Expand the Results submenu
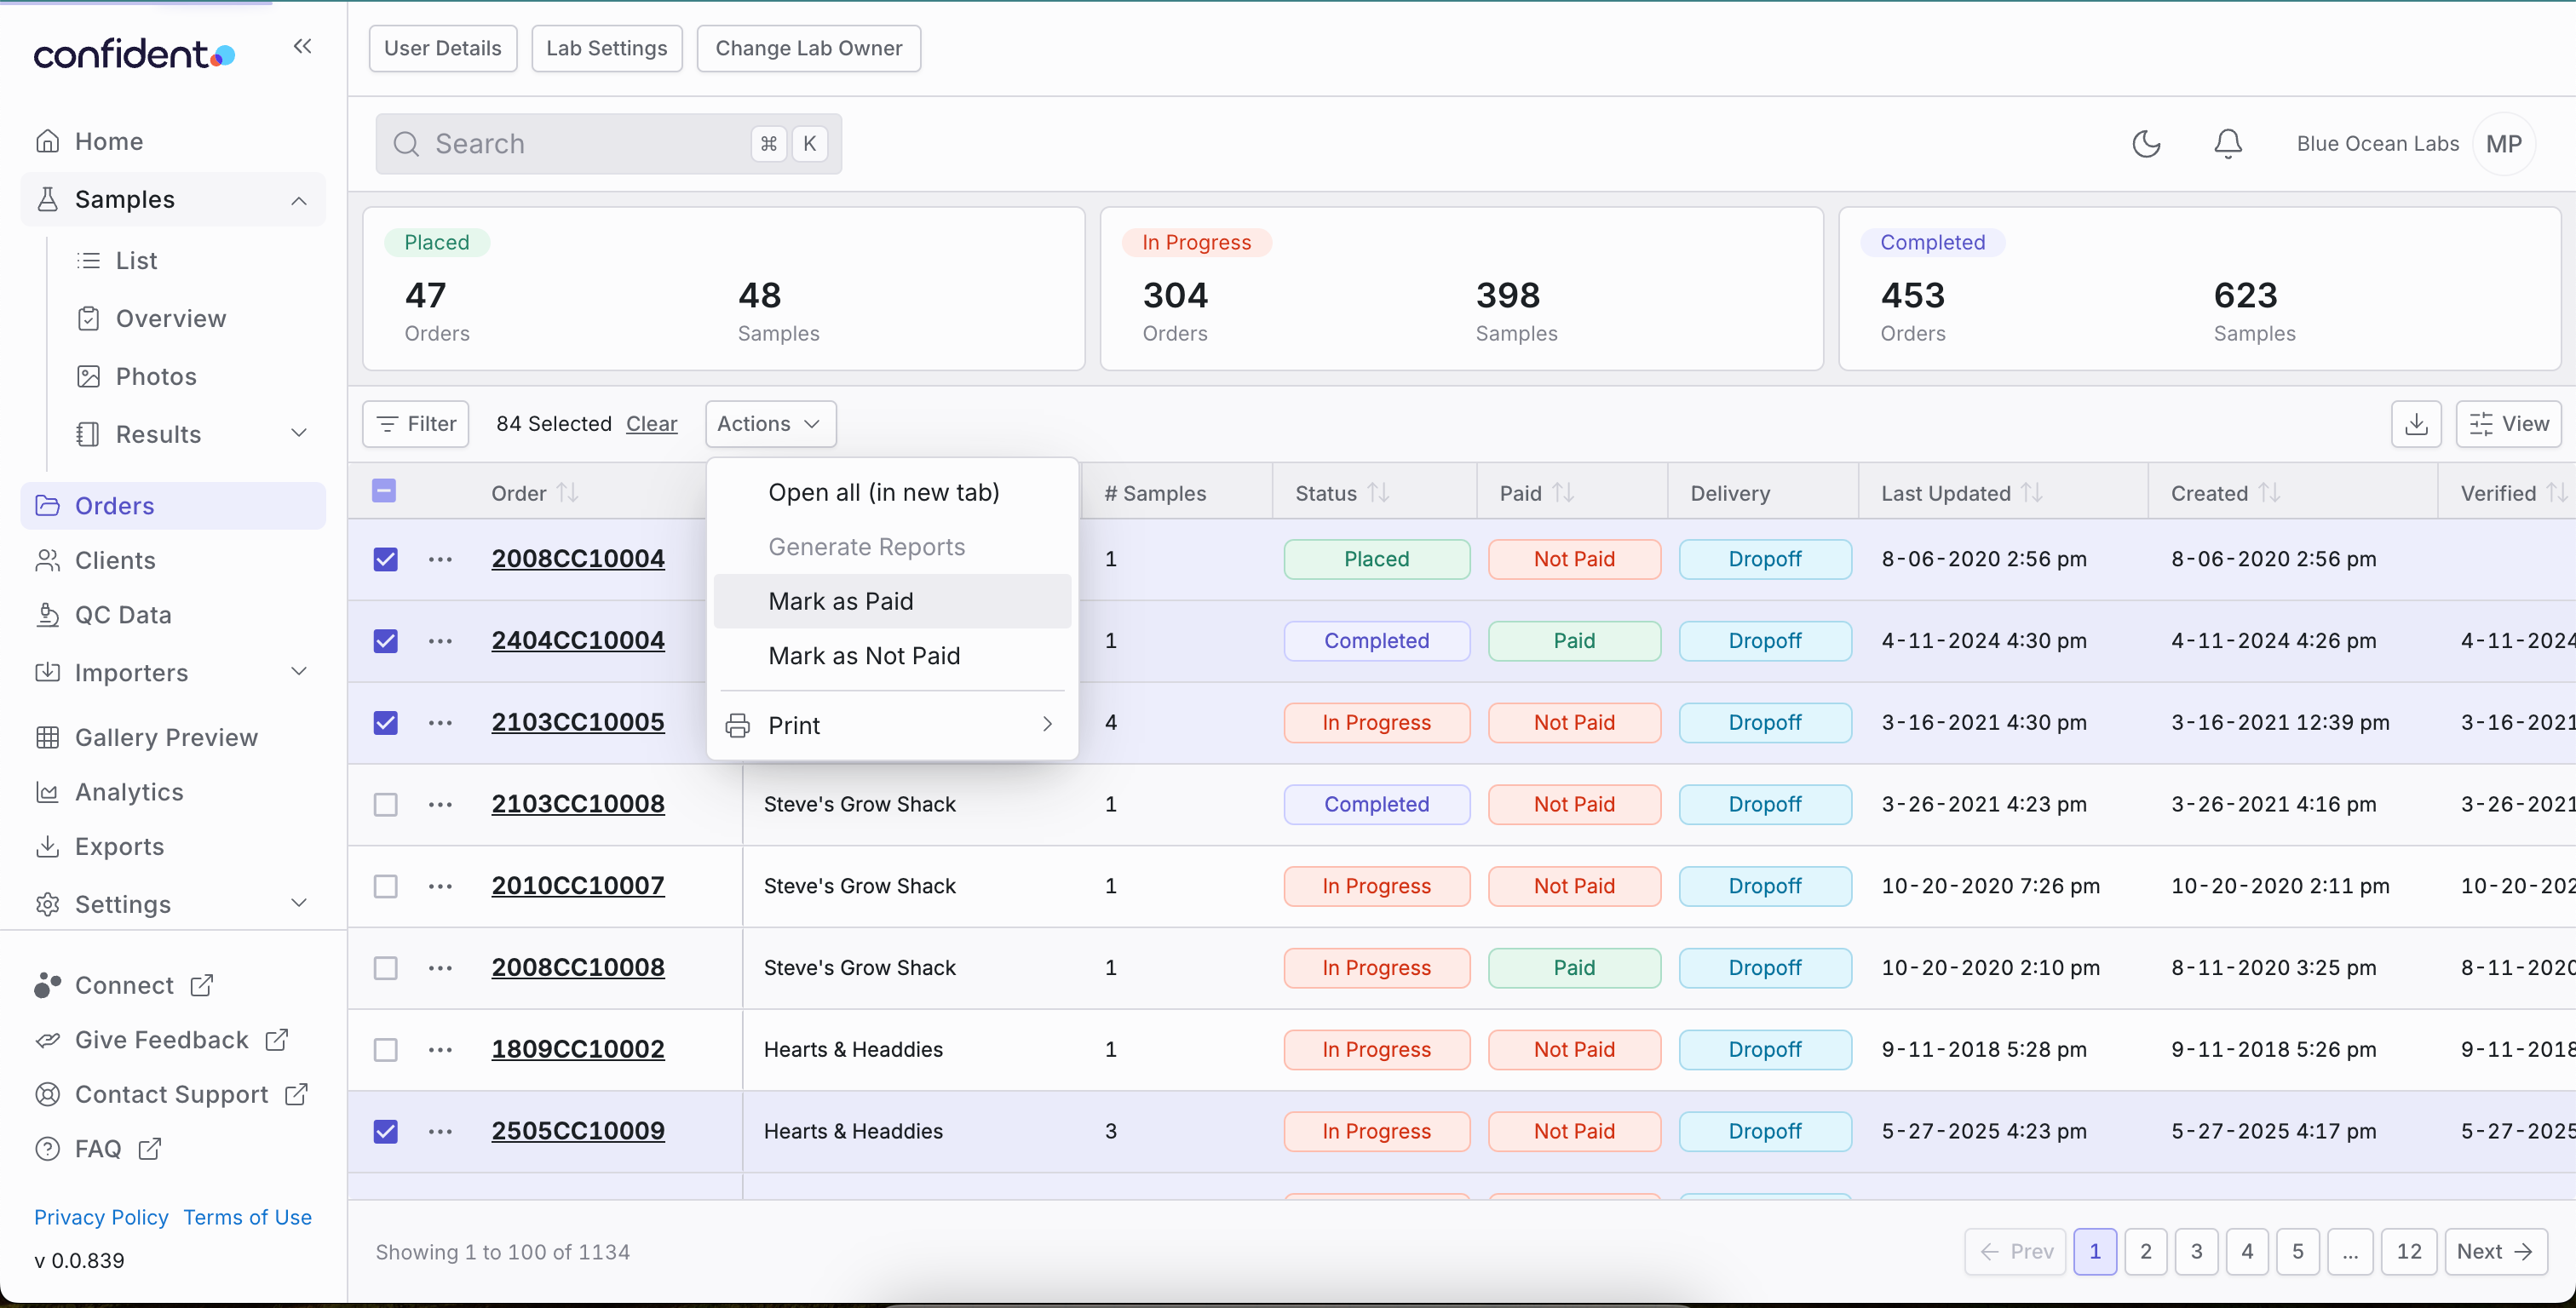The width and height of the screenshot is (2576, 1308). pos(298,434)
